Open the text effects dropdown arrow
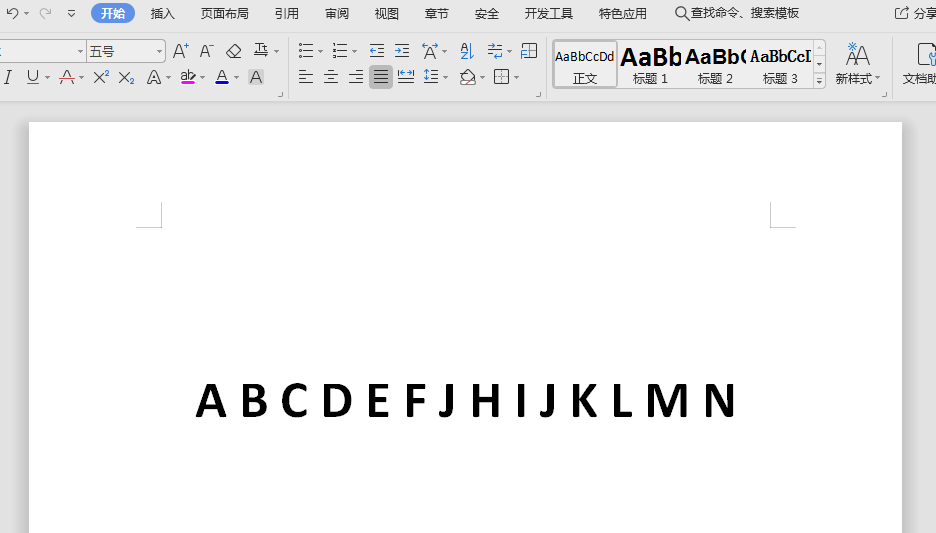This screenshot has width=936, height=533. tap(168, 78)
